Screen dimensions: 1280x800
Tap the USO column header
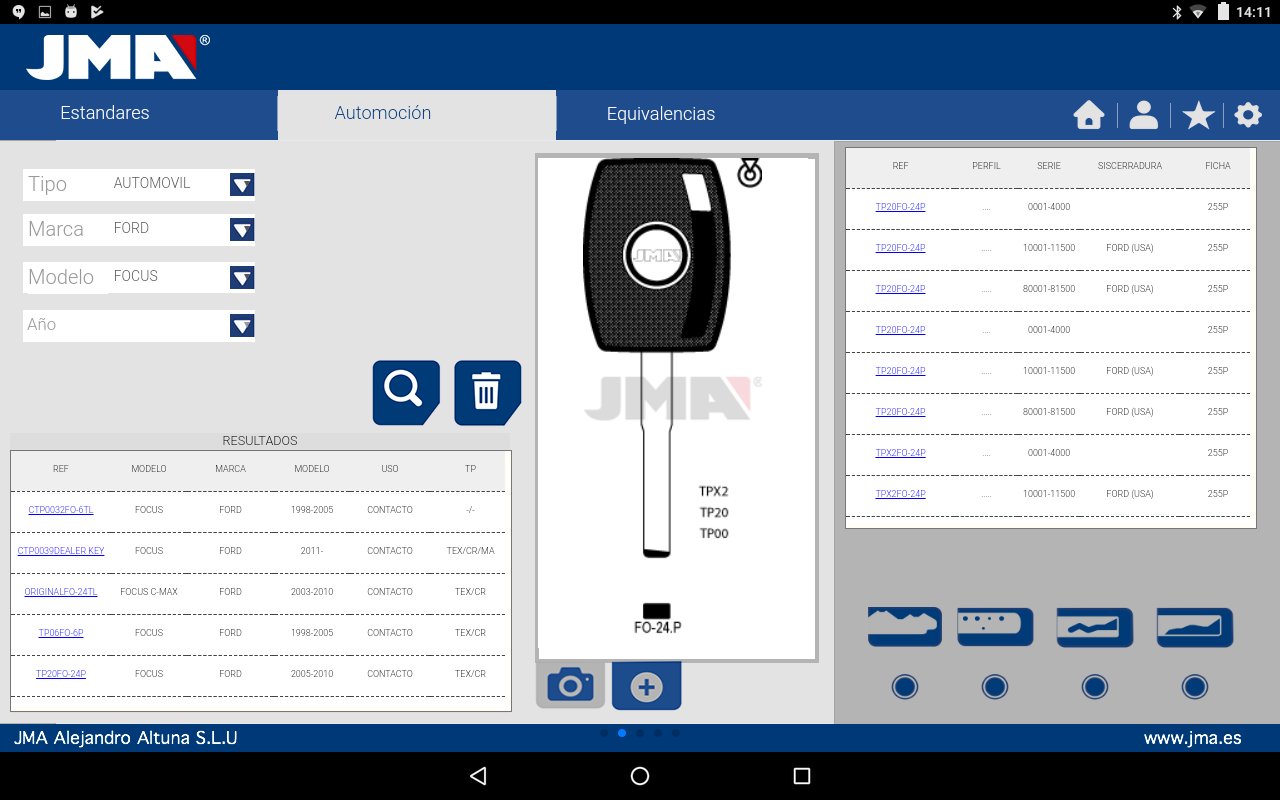[390, 469]
